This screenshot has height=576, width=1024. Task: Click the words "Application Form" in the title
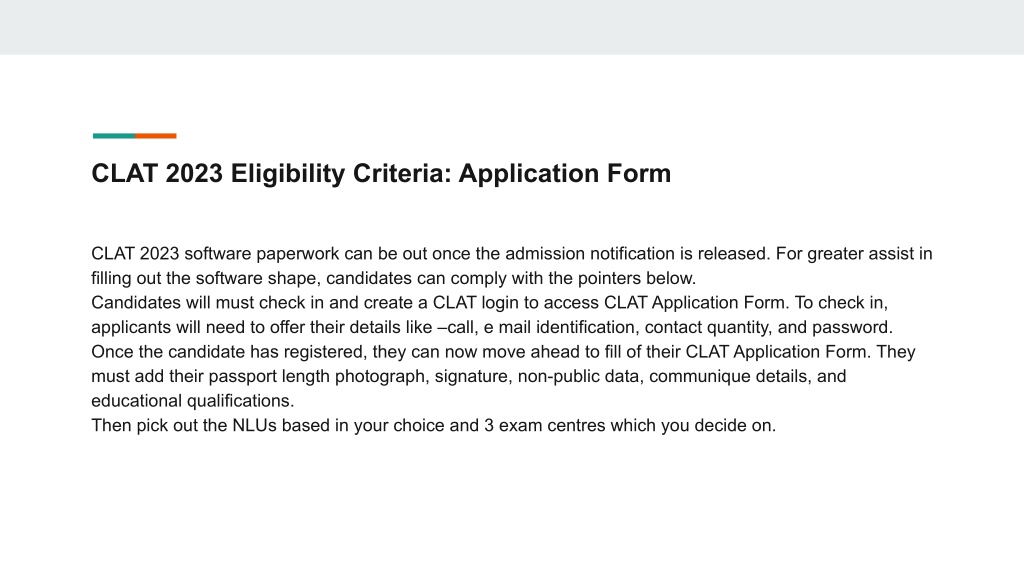[x=564, y=174]
